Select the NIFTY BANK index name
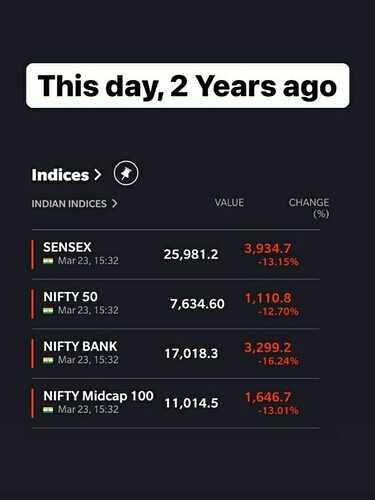This screenshot has width=375, height=500. [x=80, y=347]
